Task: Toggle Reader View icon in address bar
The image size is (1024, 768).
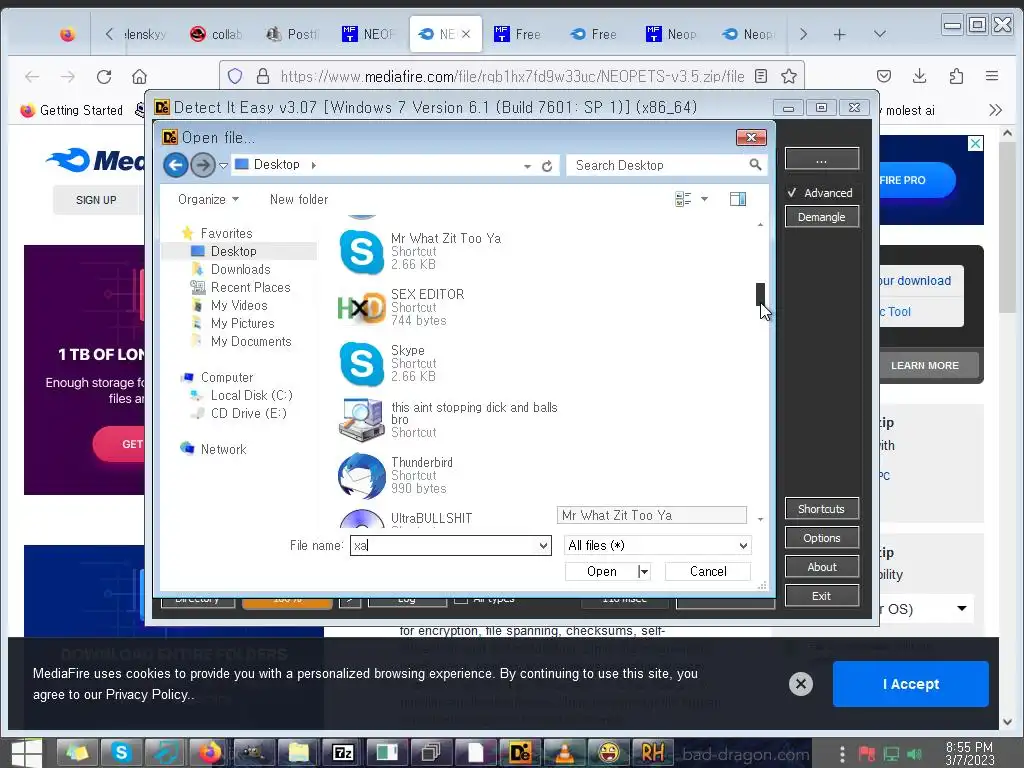Action: pos(761,76)
